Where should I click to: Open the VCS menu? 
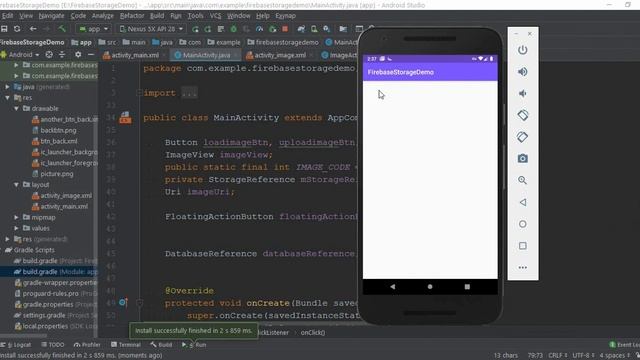(216, 16)
